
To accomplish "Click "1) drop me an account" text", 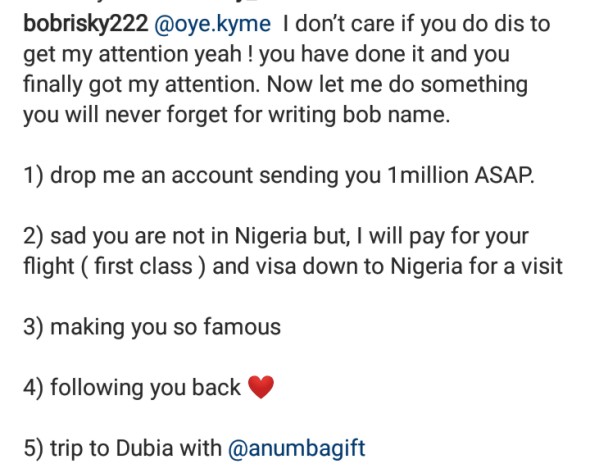I will (138, 175).
